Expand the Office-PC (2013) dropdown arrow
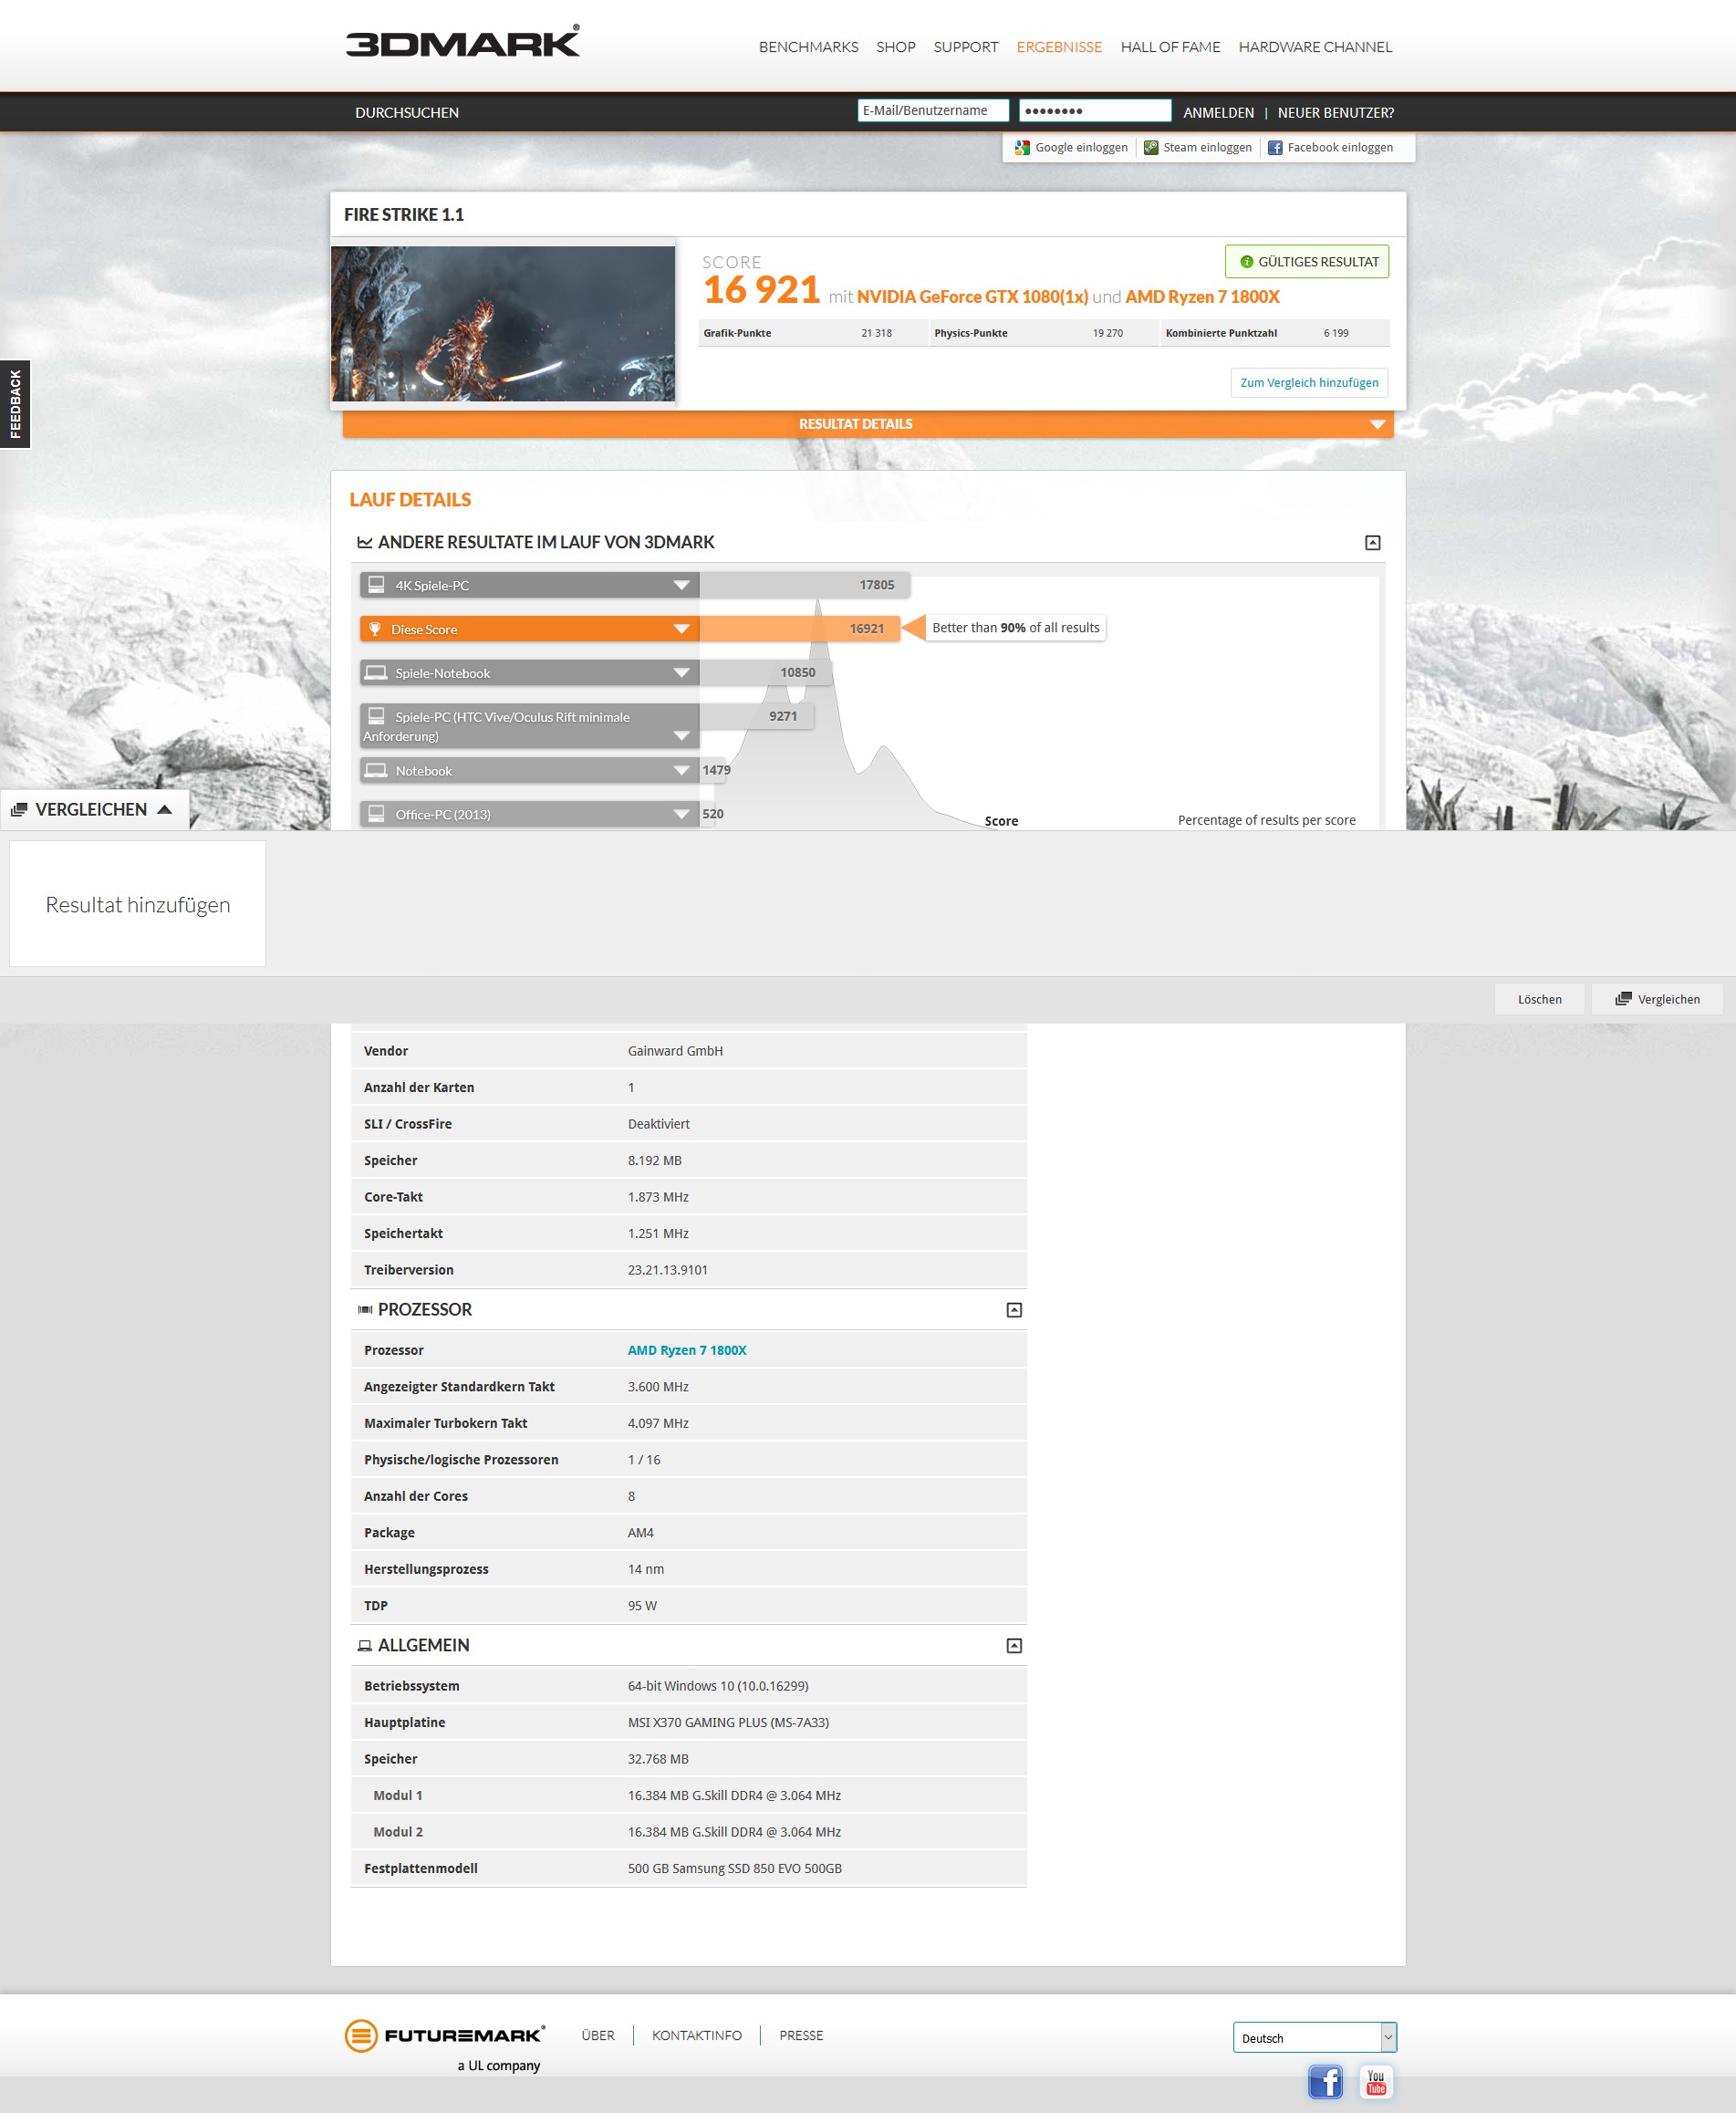 tap(681, 814)
